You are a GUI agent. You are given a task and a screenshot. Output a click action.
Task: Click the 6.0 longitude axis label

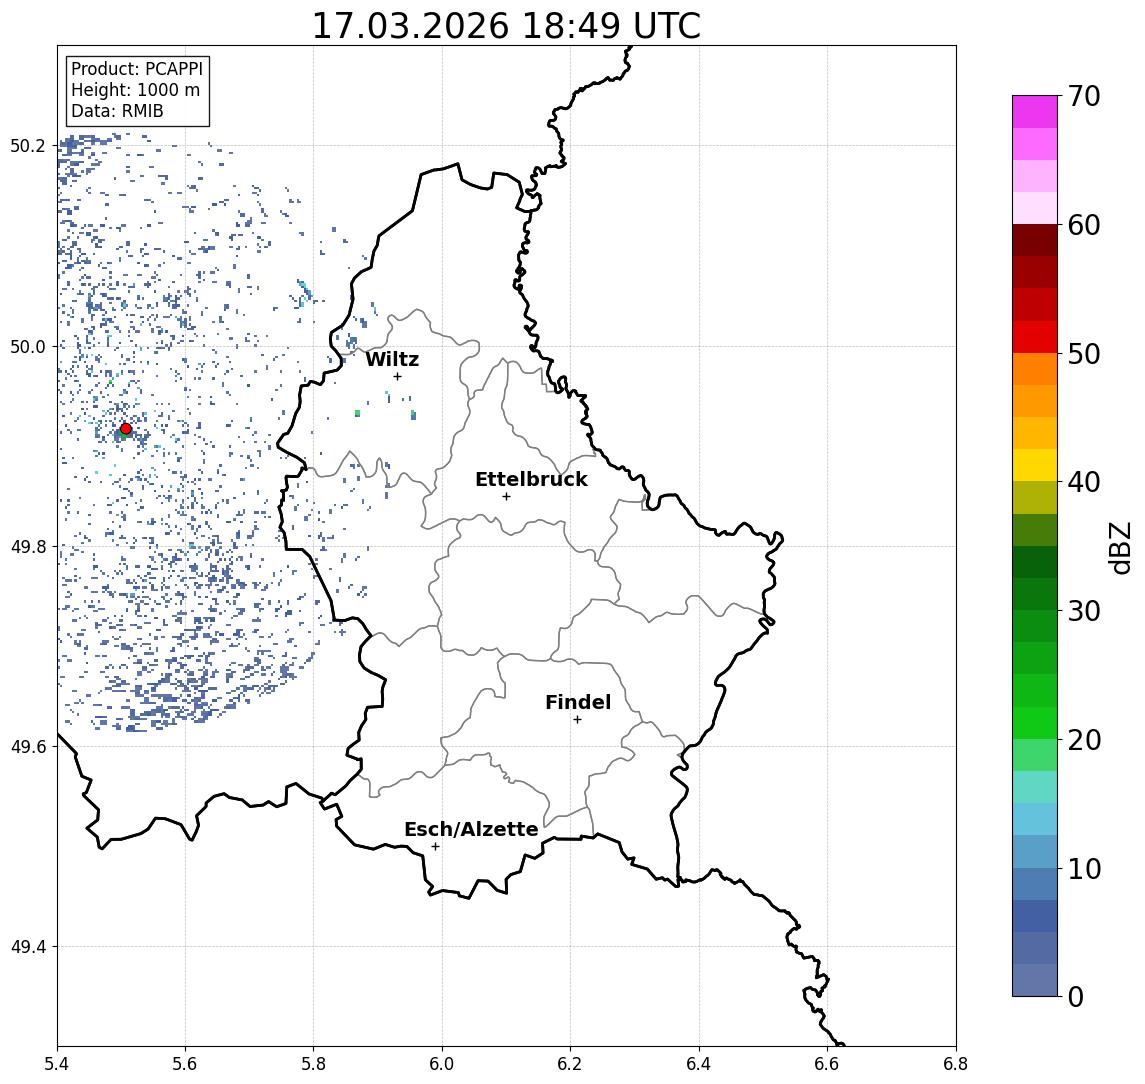click(x=442, y=1064)
